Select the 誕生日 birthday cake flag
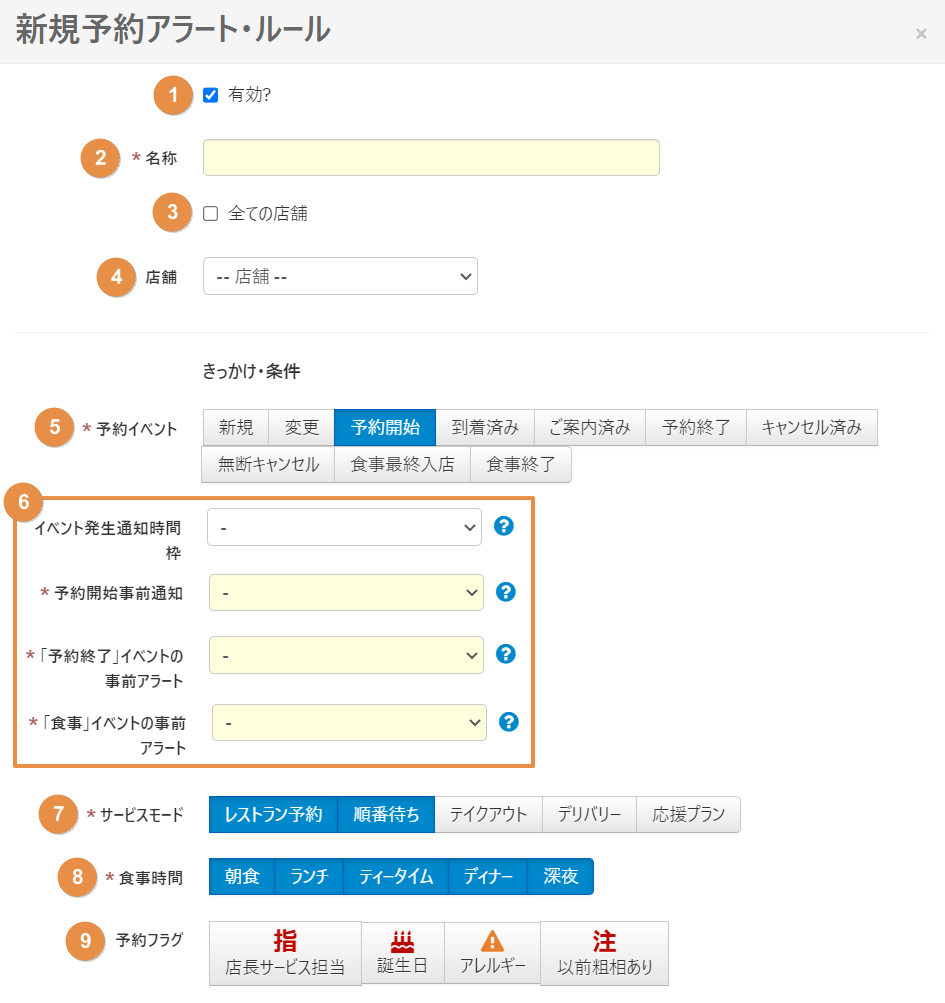This screenshot has height=1003, width=945. click(x=402, y=952)
